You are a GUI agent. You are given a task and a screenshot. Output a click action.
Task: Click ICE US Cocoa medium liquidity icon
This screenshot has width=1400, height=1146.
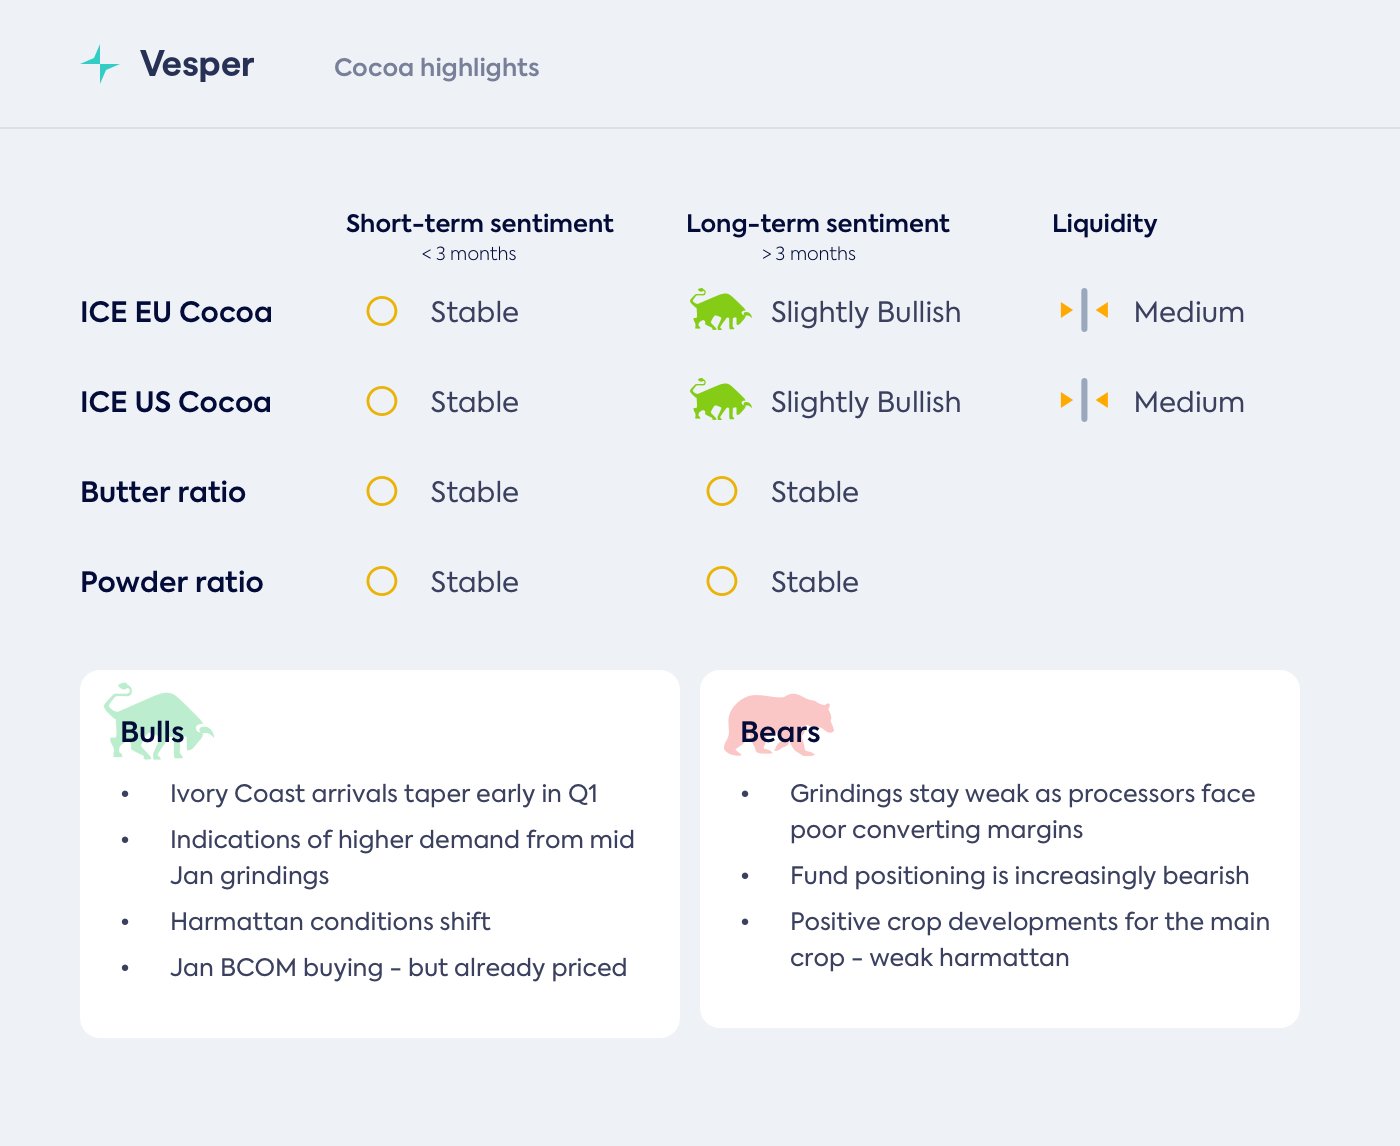click(1084, 401)
